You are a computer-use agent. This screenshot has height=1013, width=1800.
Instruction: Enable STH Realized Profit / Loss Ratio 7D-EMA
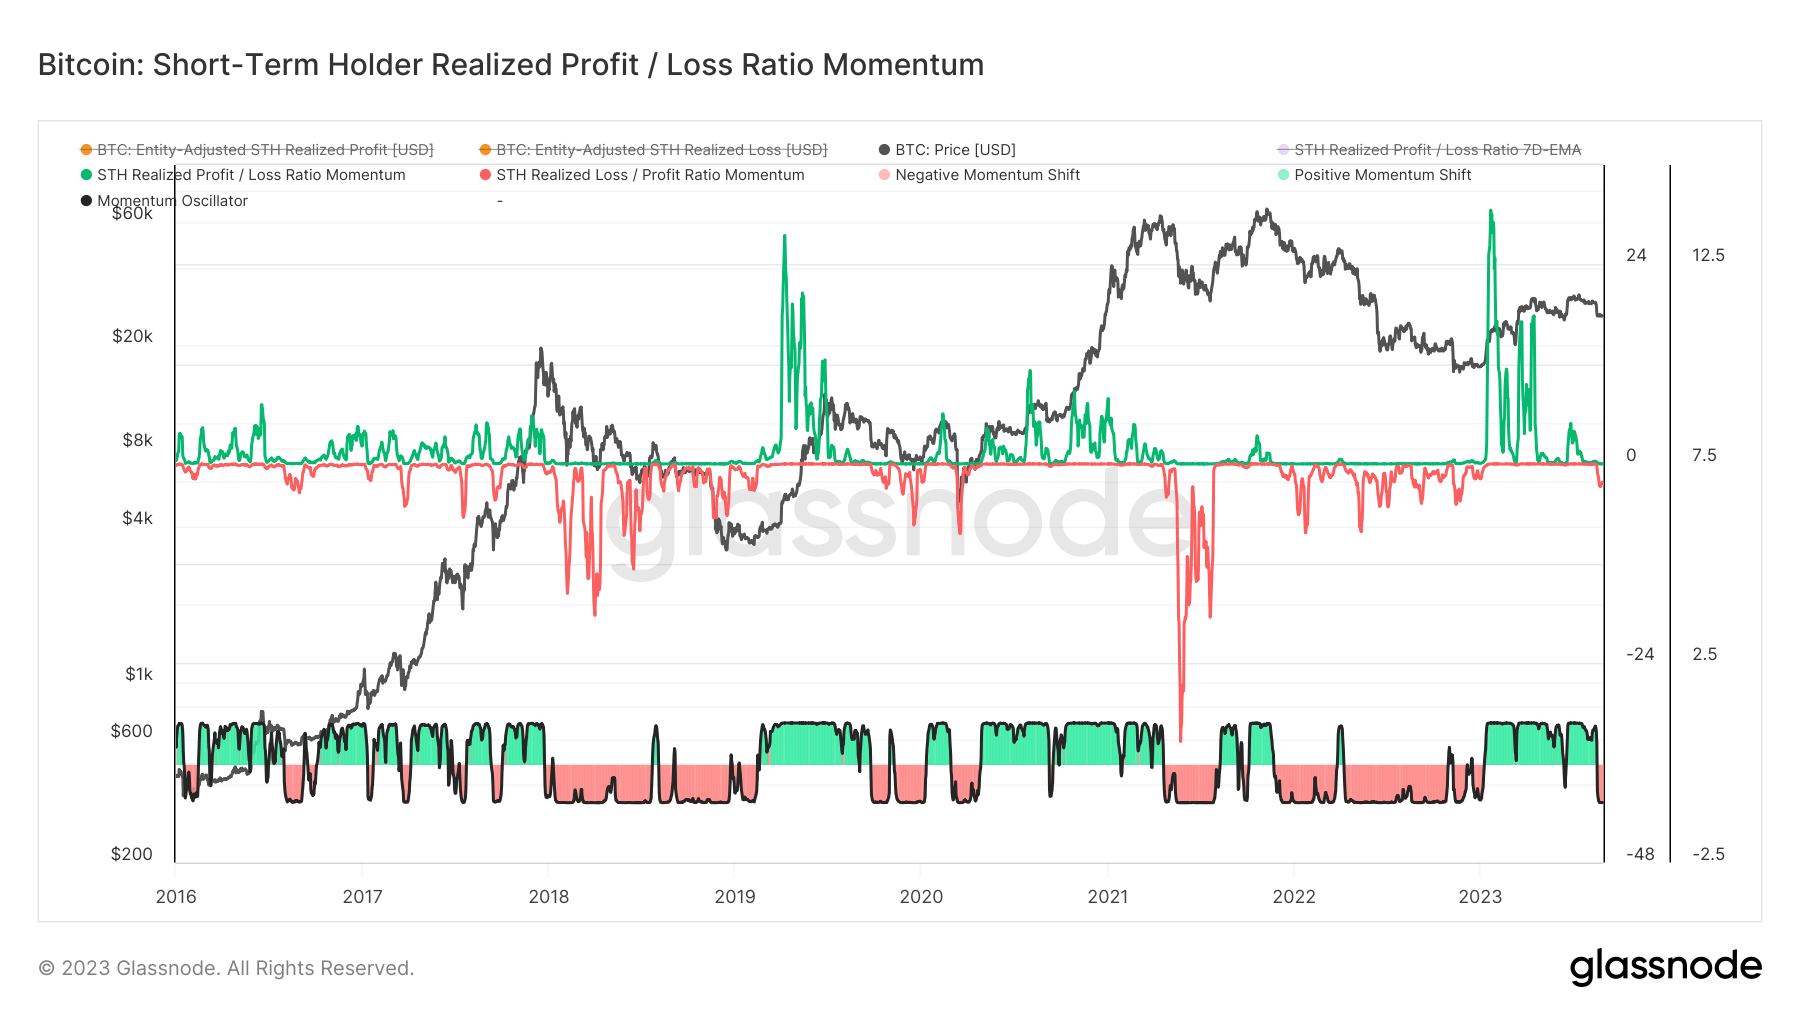point(1438,150)
